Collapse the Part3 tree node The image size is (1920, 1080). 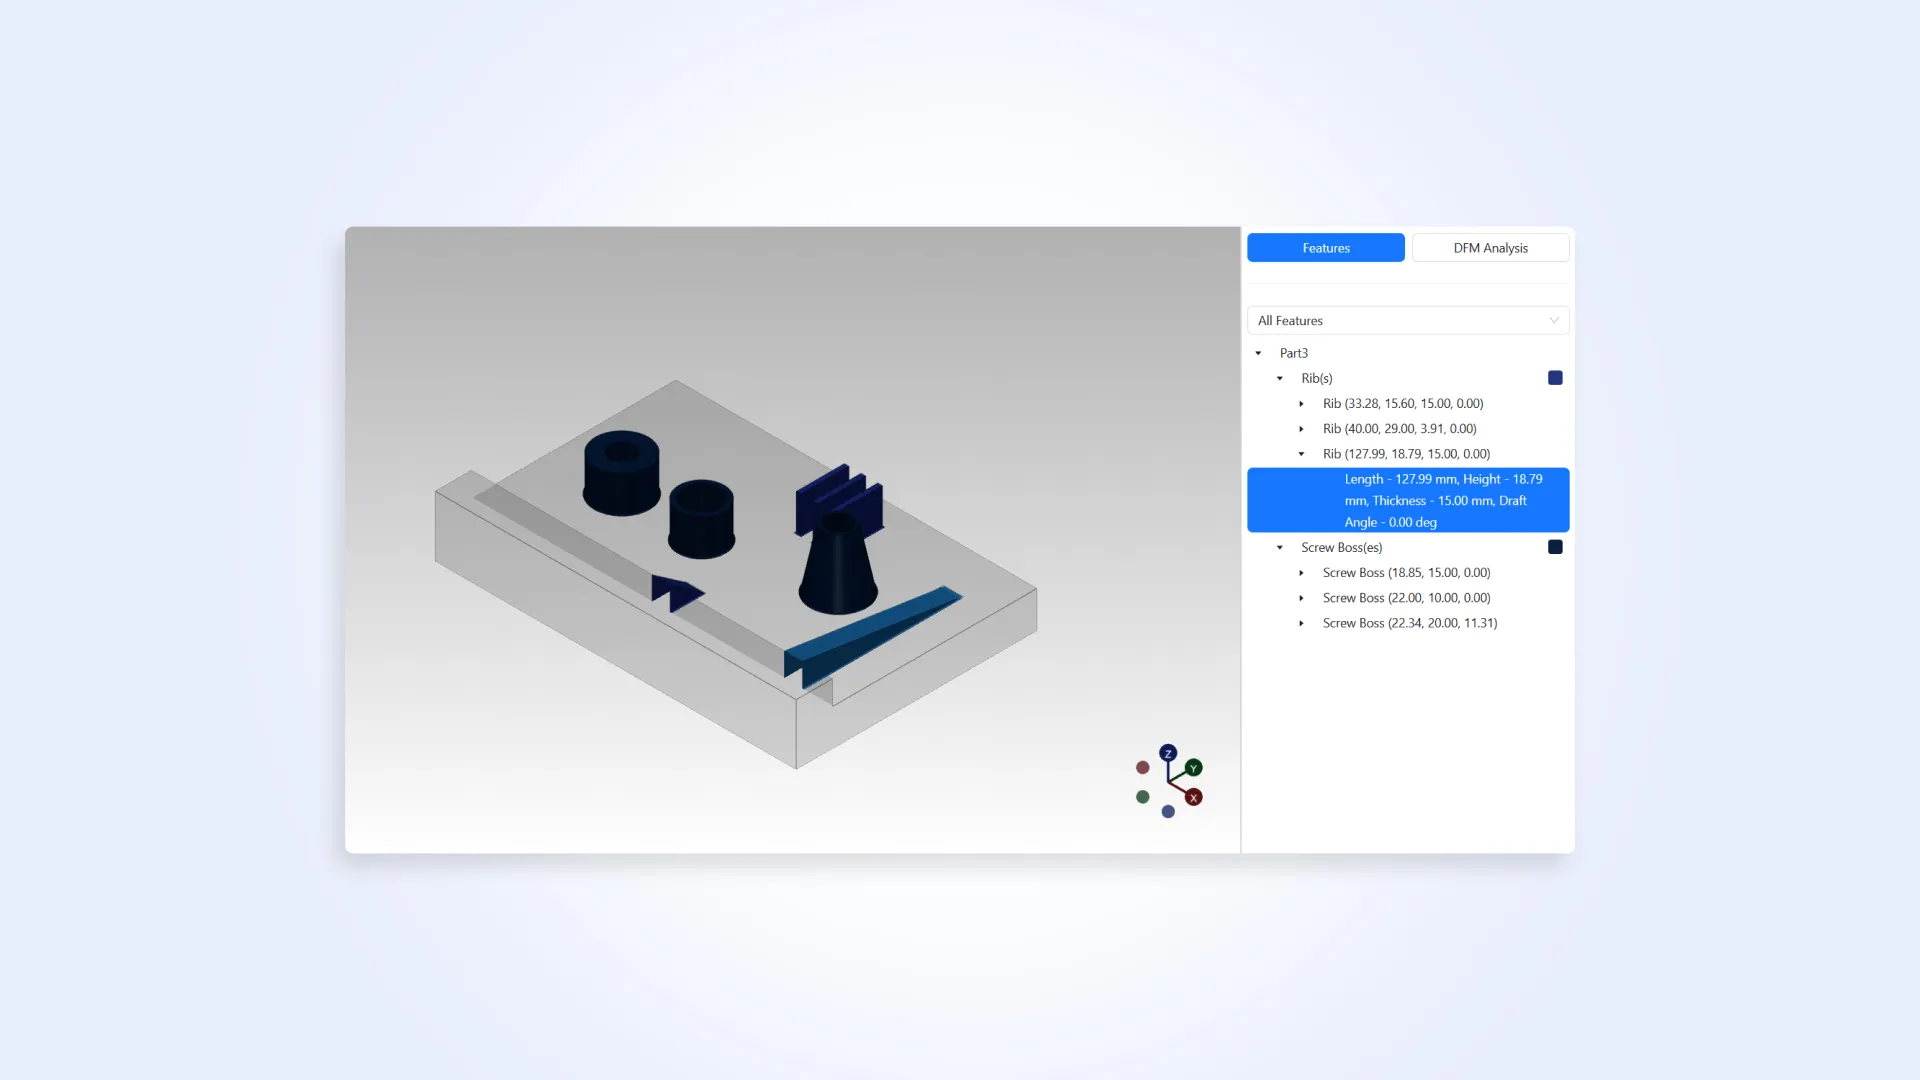1257,353
